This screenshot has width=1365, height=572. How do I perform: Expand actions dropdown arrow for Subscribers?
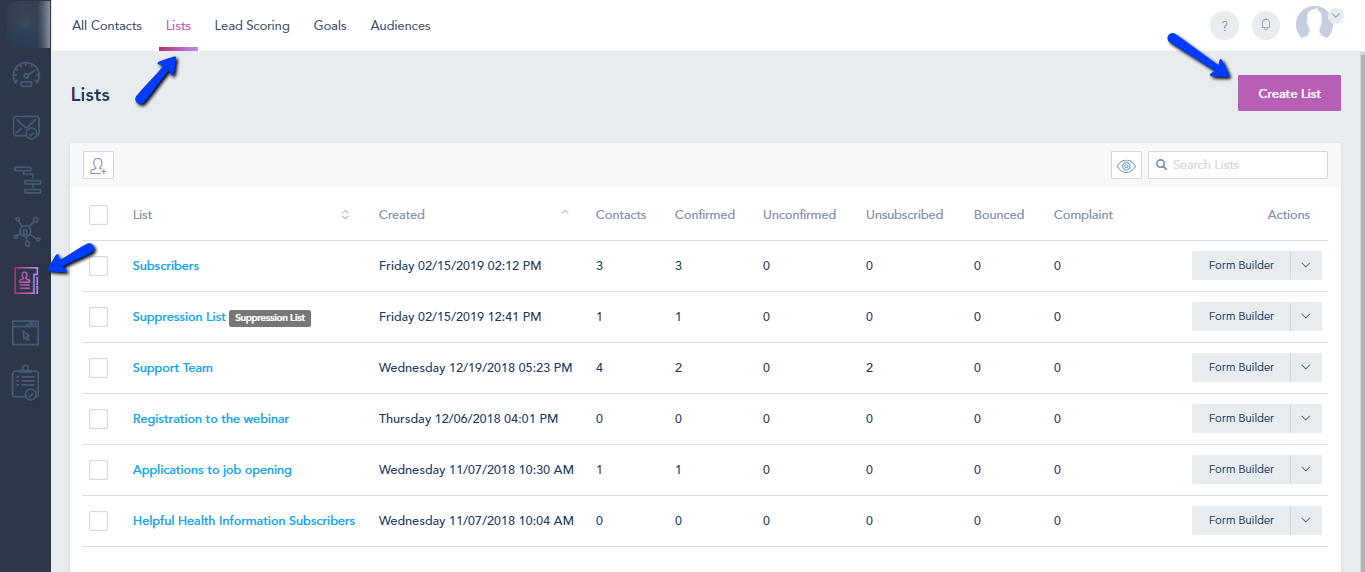[x=1306, y=266]
